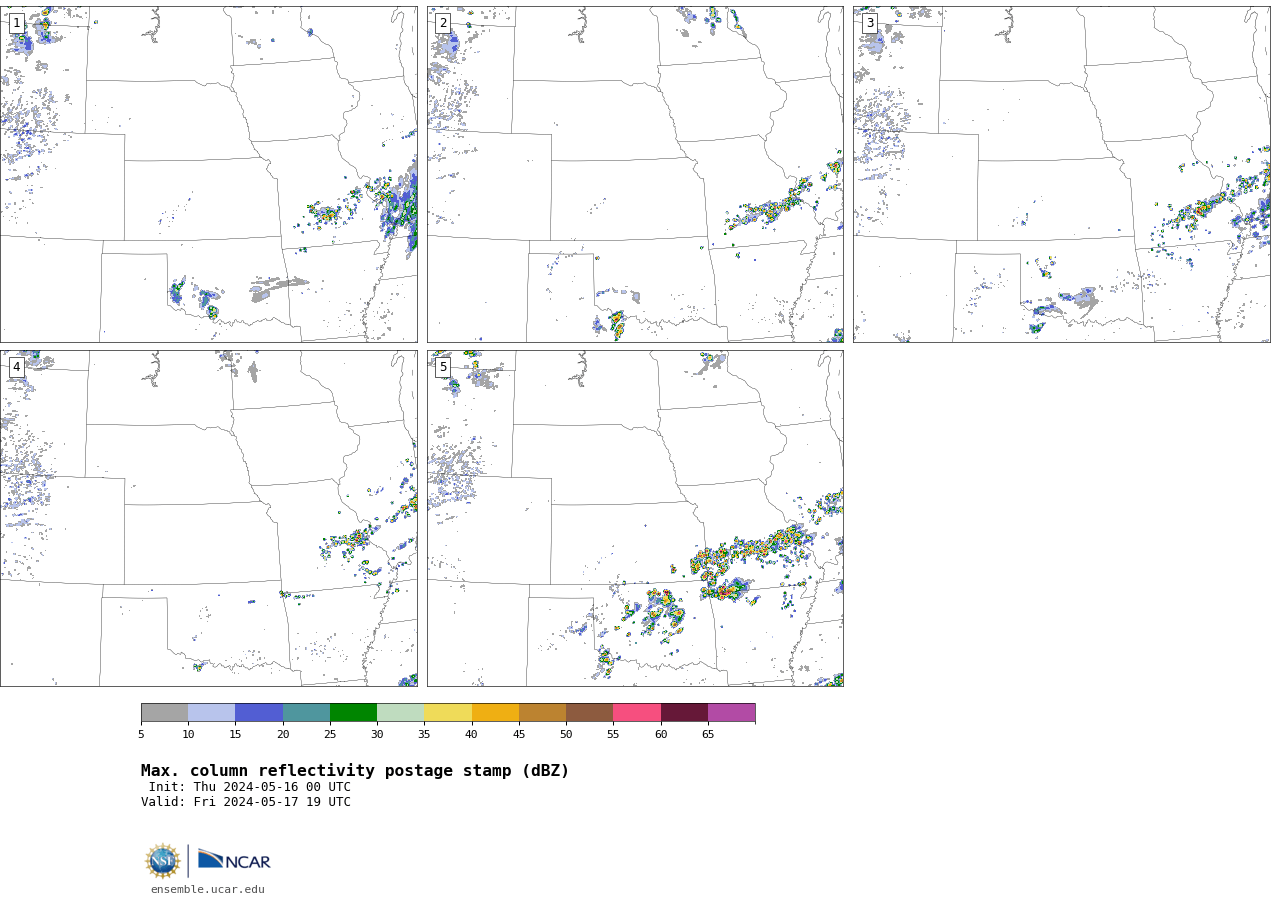
Task: Click the member number 2 label box
Action: [443, 23]
